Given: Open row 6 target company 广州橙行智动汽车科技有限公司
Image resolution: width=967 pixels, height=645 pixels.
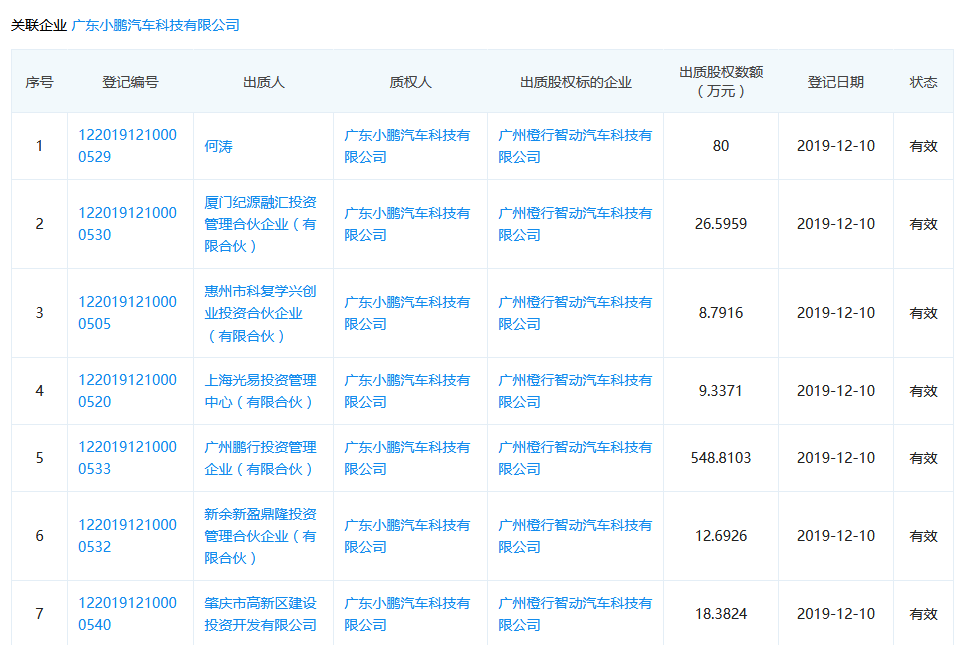Looking at the screenshot, I should coord(575,536).
